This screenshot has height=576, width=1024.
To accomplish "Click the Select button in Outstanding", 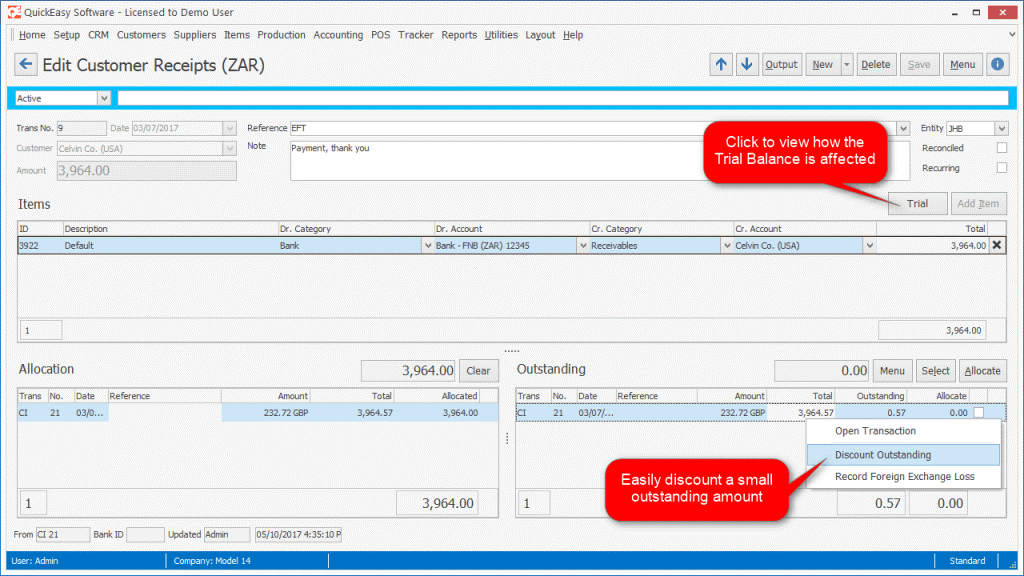I will (935, 371).
